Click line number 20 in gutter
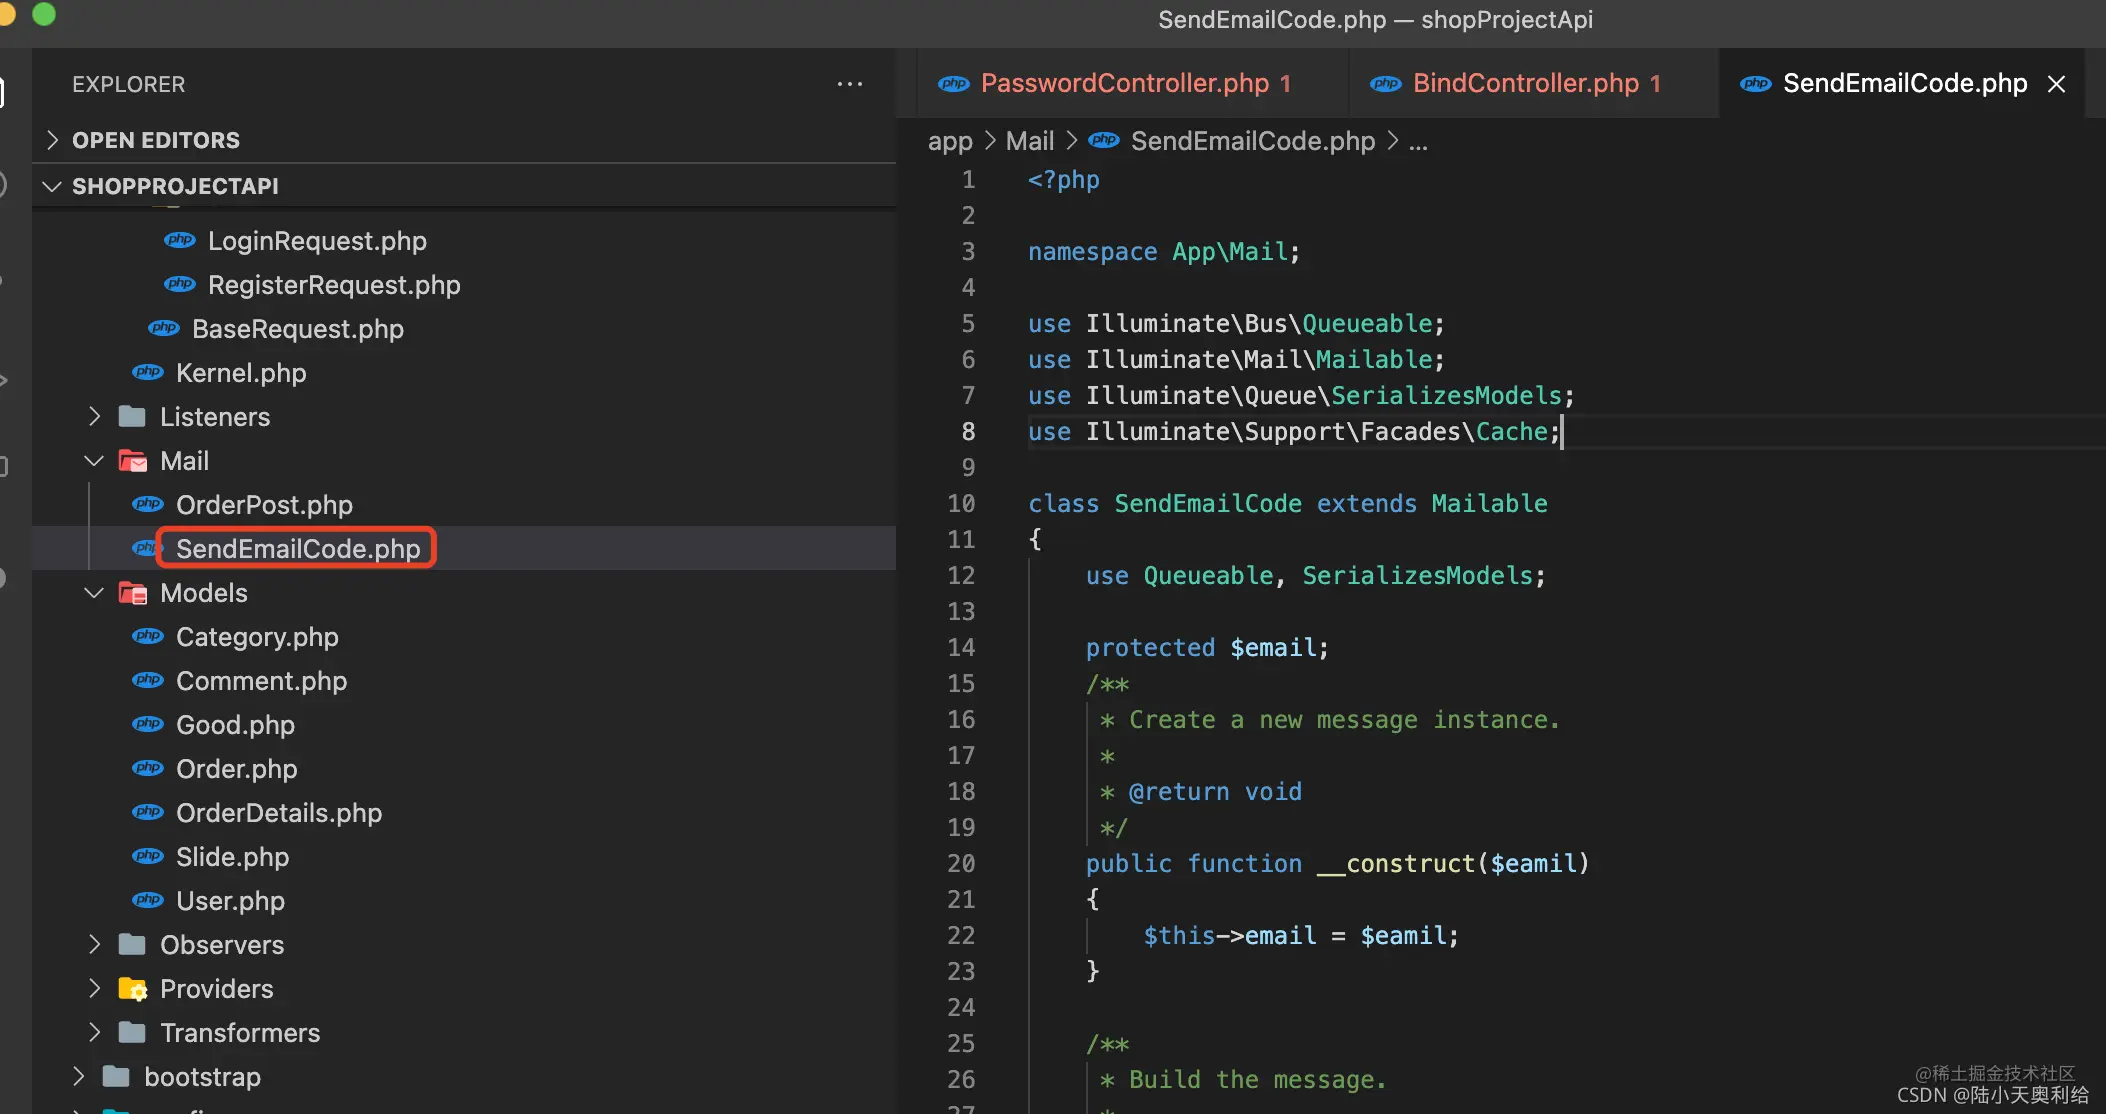This screenshot has height=1114, width=2106. point(961,864)
